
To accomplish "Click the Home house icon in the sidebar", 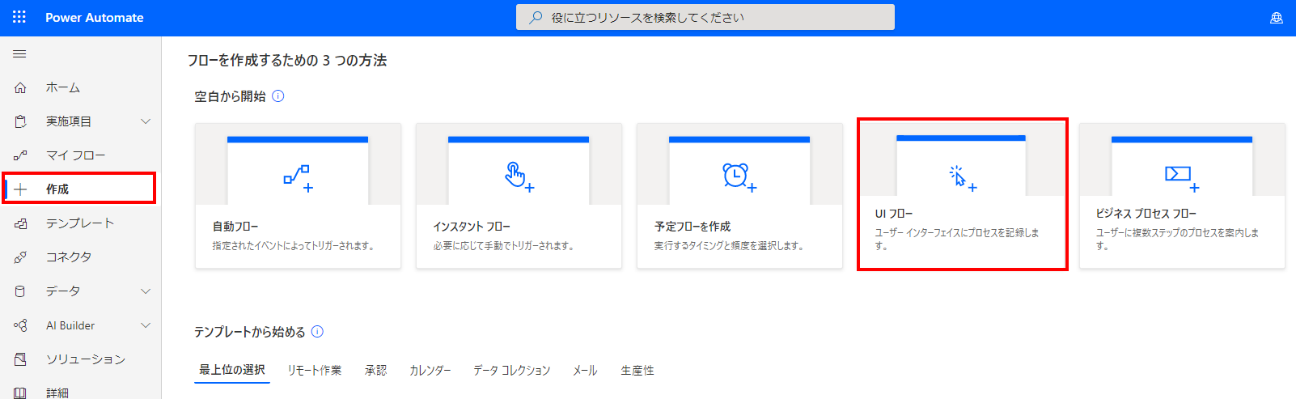I will pos(19,88).
